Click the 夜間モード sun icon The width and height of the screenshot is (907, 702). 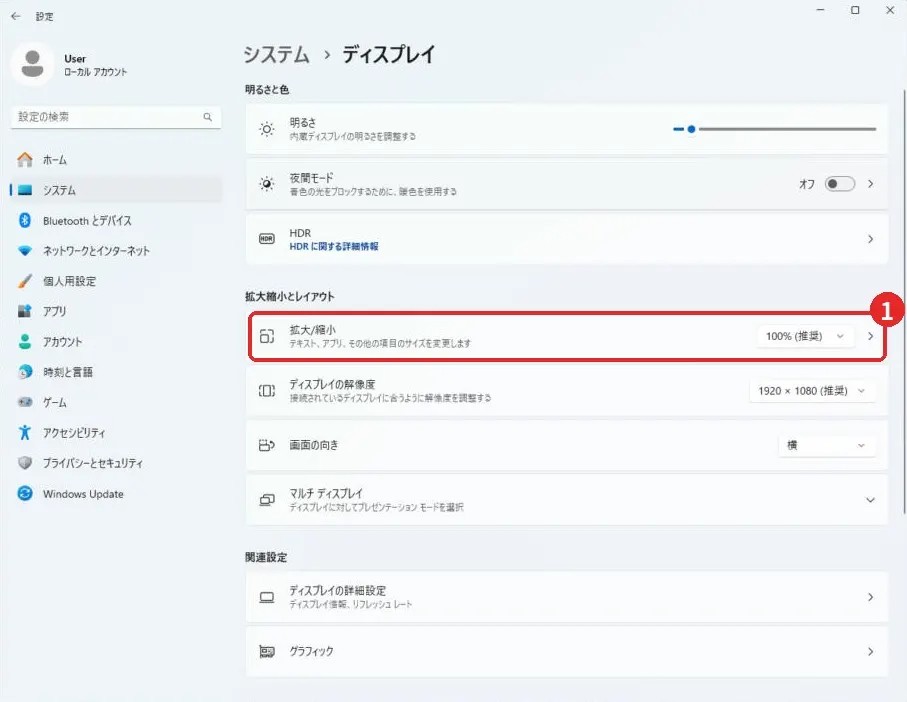[267, 184]
